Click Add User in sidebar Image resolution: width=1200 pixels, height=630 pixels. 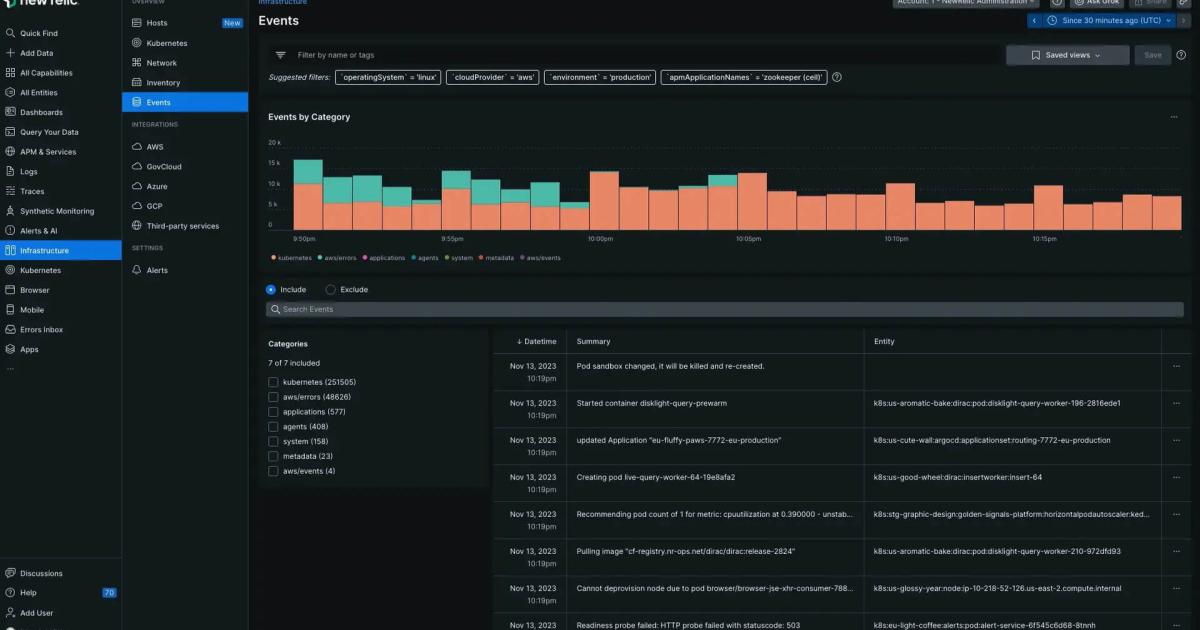pyautogui.click(x=36, y=613)
